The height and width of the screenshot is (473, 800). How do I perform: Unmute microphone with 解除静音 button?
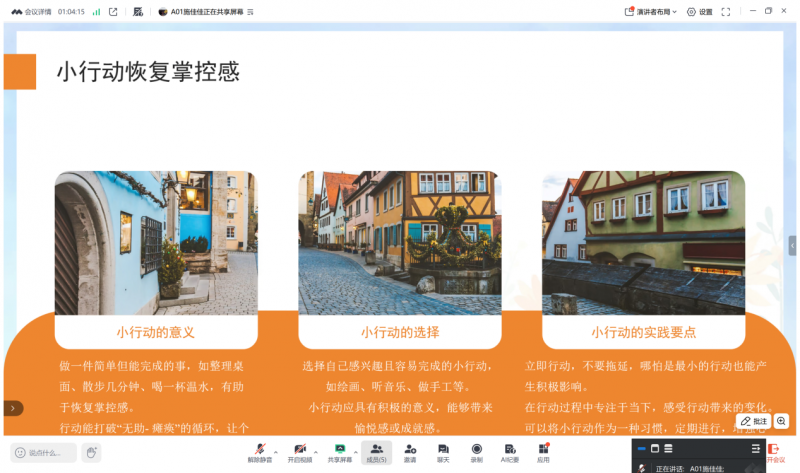click(x=259, y=451)
